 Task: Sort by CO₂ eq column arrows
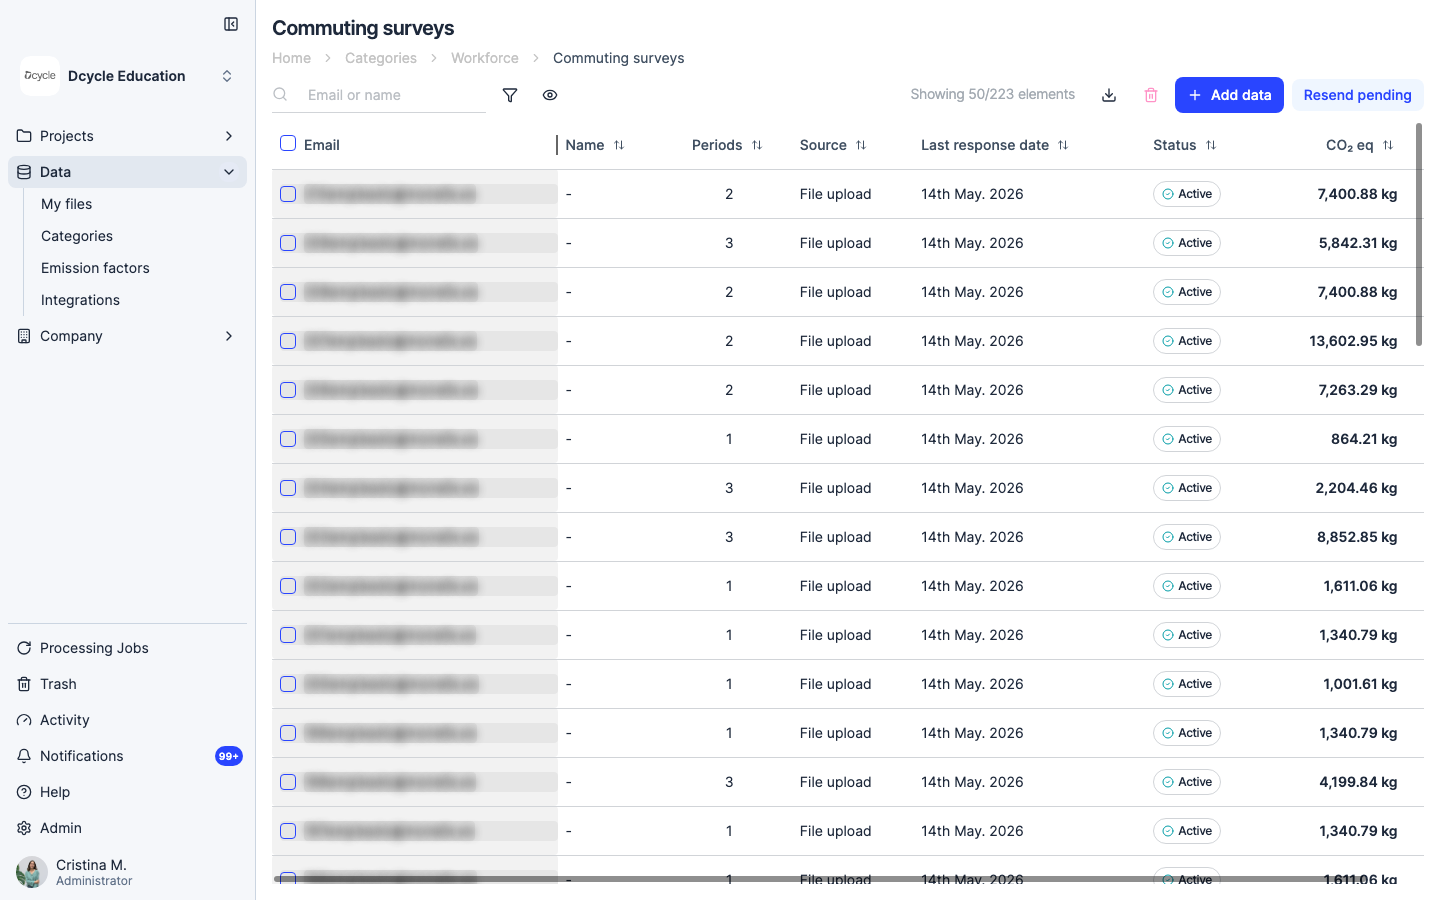1388,145
